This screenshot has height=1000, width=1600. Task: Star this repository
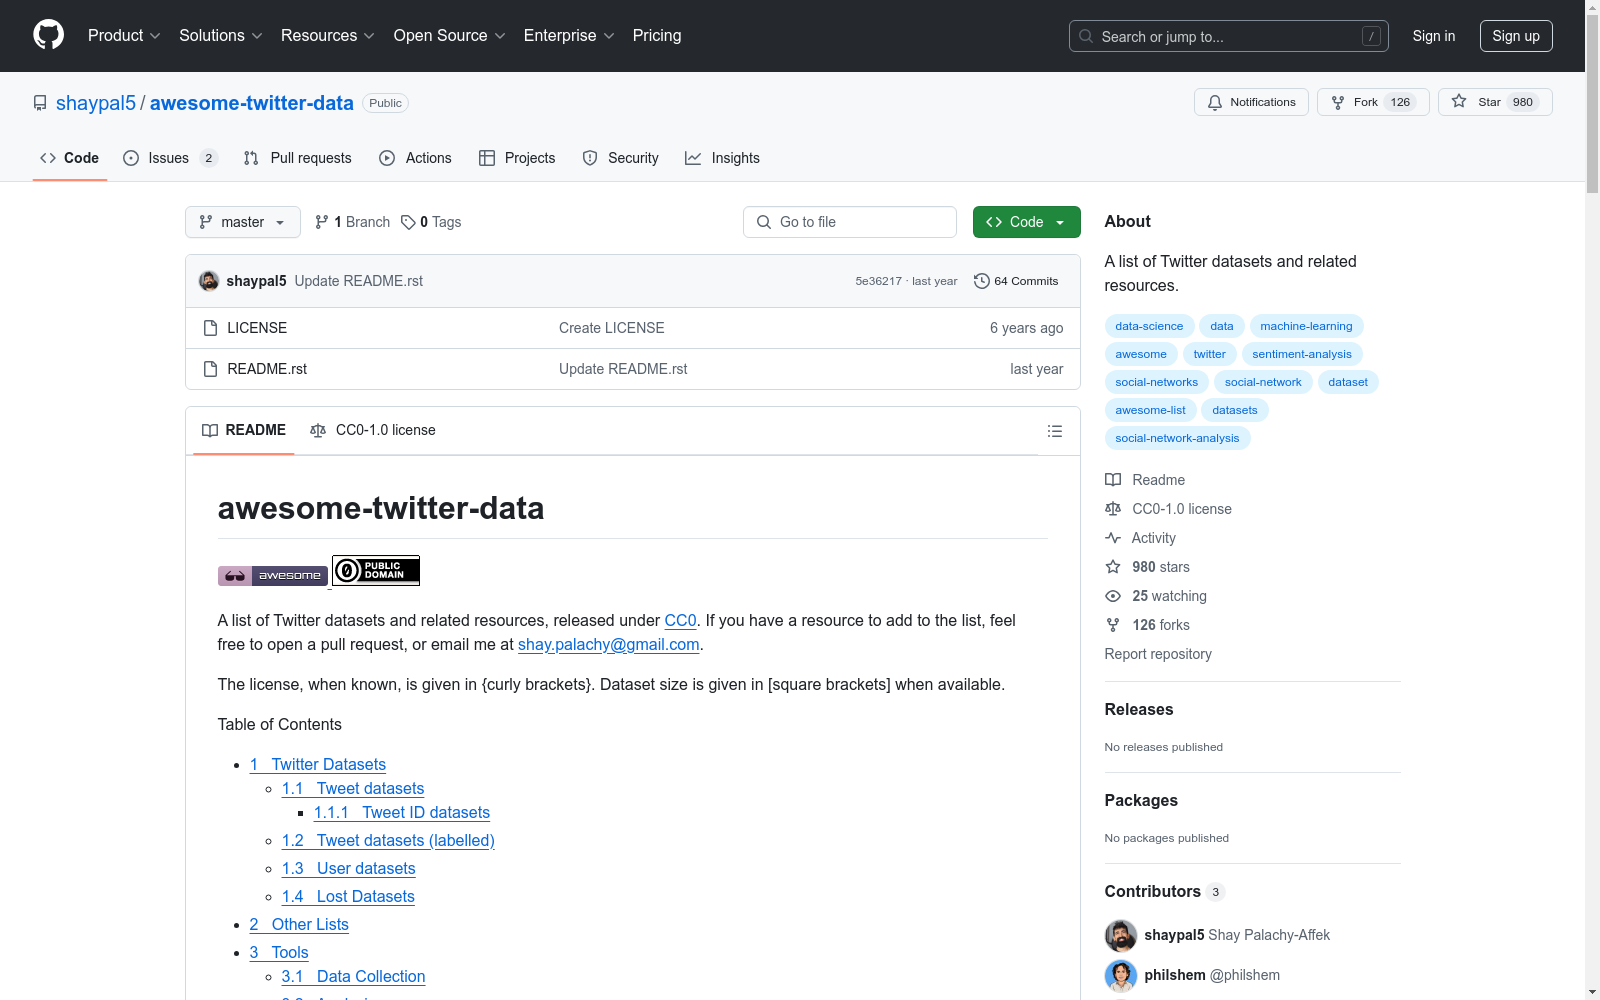[x=1495, y=102]
